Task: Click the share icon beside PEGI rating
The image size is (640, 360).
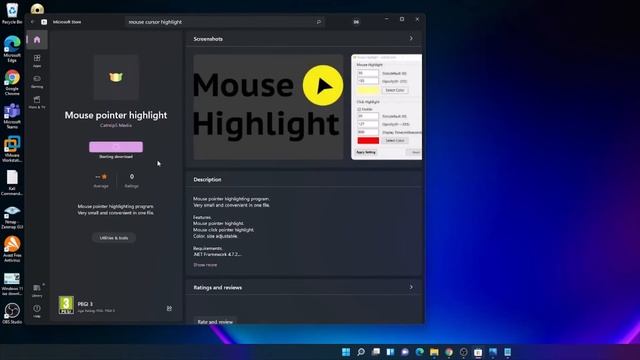Action: point(169,308)
